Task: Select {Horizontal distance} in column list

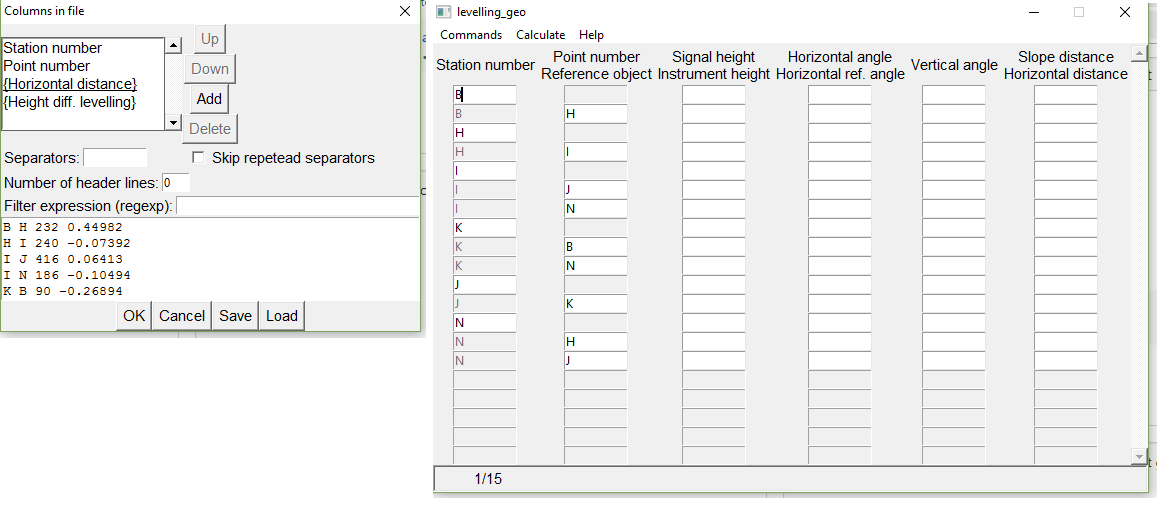Action: point(70,84)
